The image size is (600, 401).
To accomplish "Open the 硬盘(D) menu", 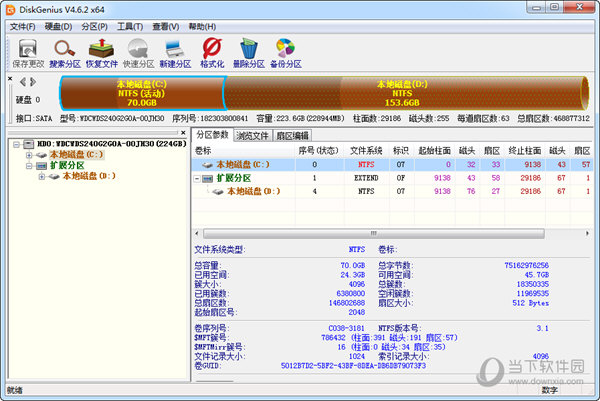I will [x=58, y=26].
